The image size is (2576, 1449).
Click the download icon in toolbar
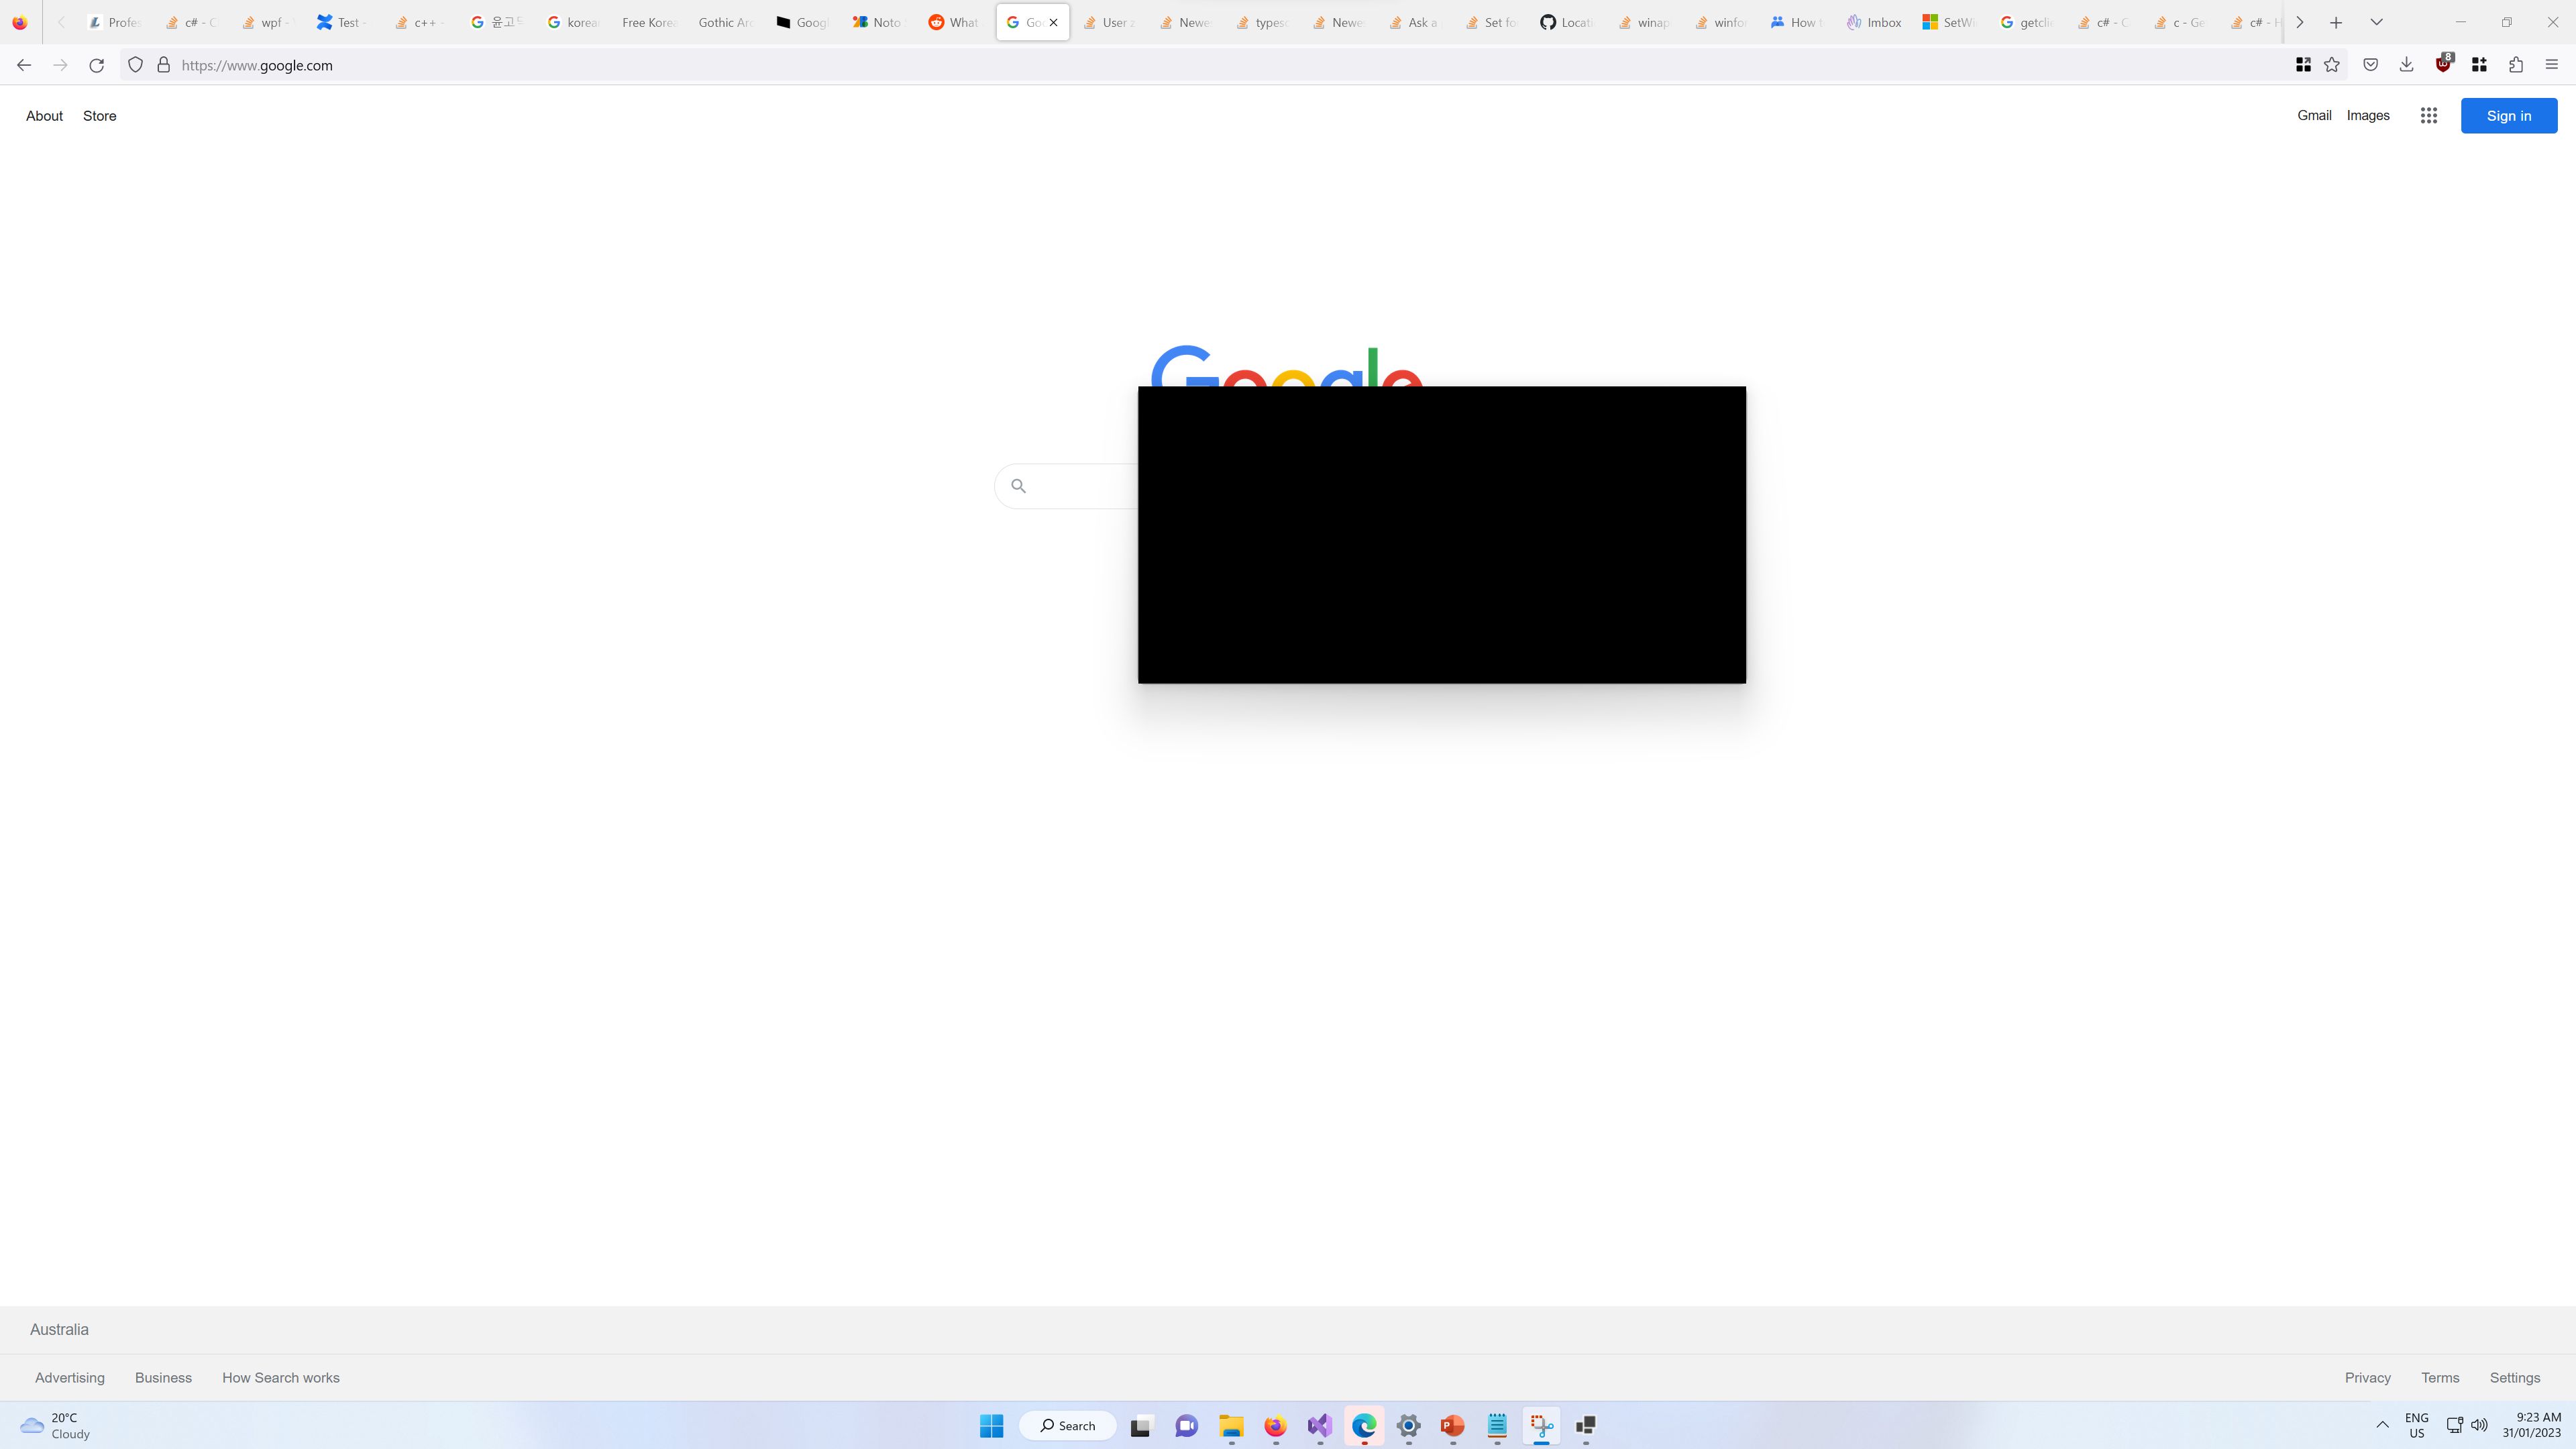2406,66
